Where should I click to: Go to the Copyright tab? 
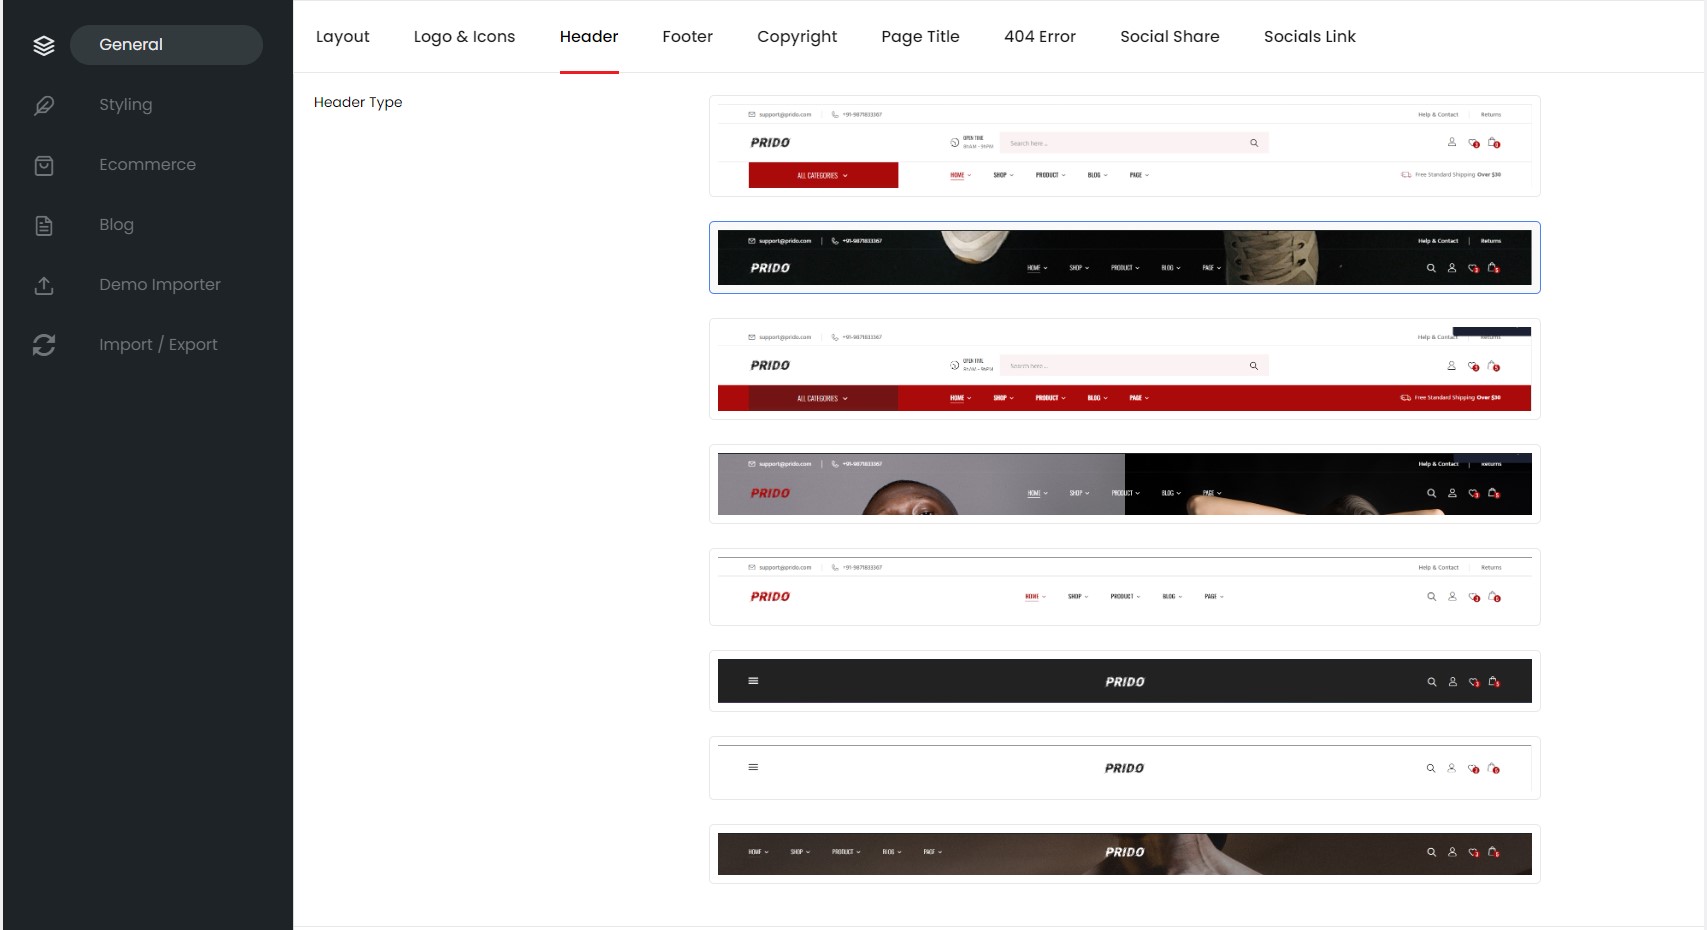[x=797, y=37]
